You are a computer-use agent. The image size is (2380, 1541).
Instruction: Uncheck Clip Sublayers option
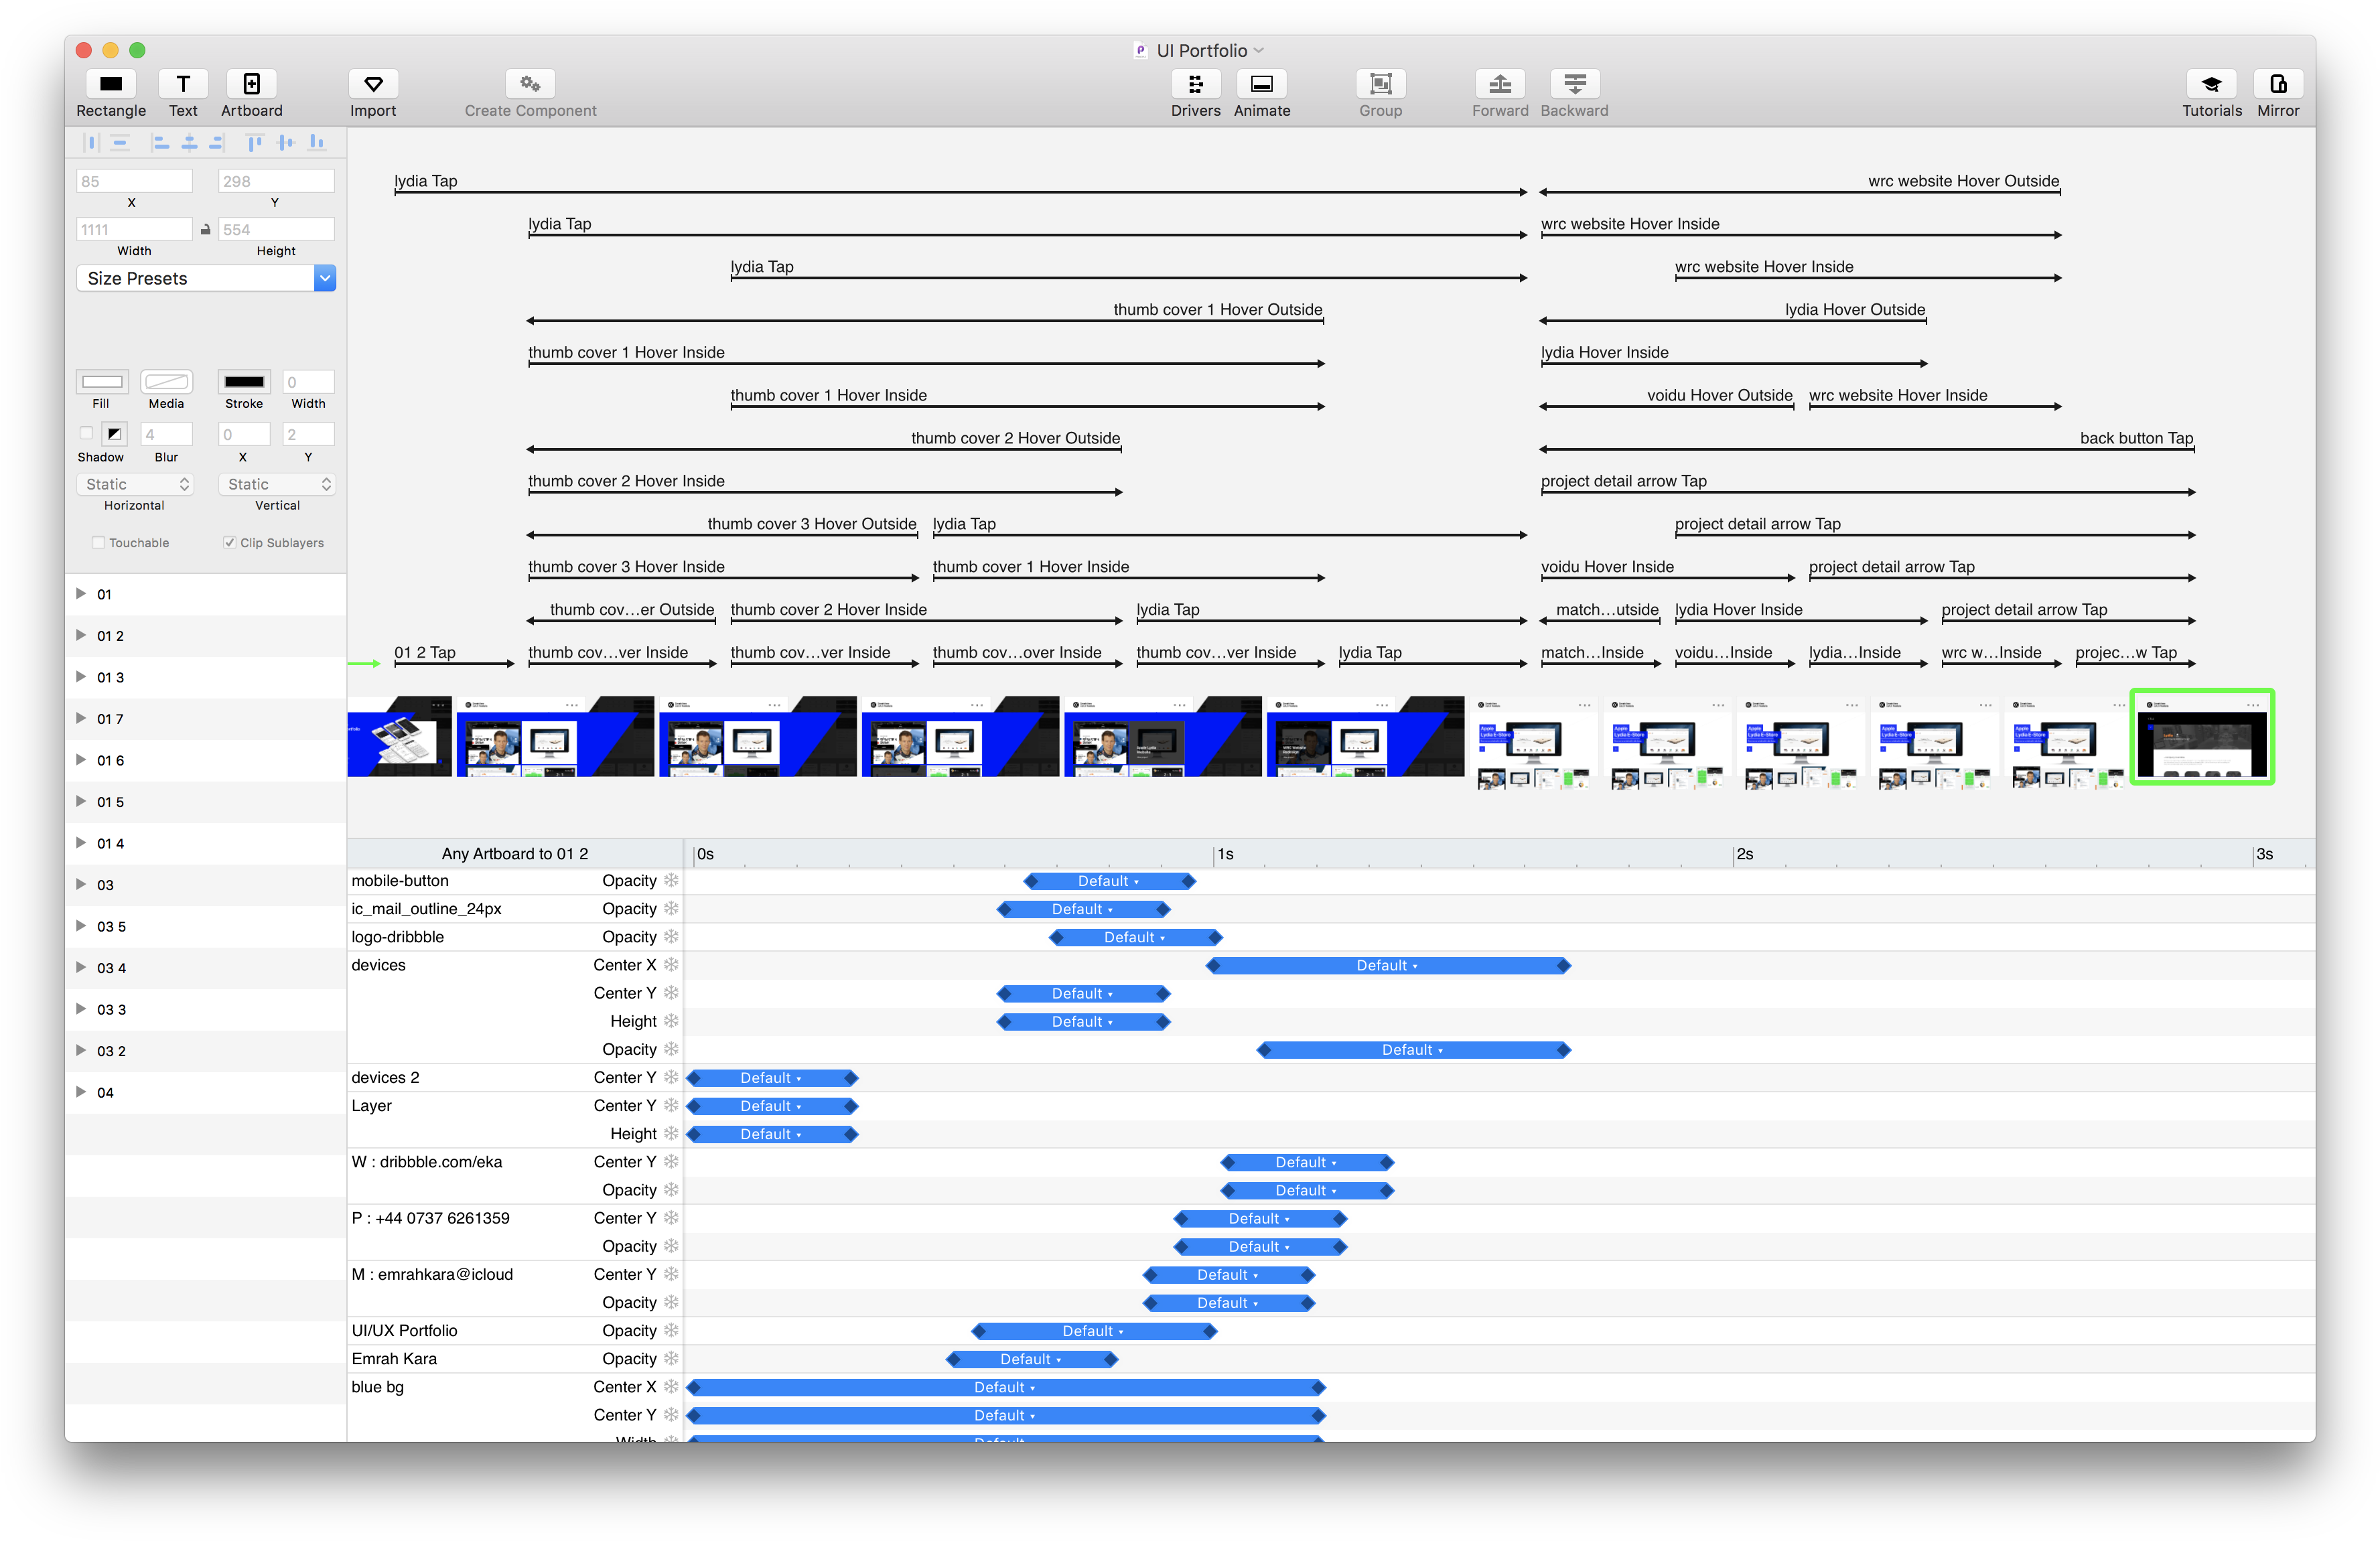(230, 543)
